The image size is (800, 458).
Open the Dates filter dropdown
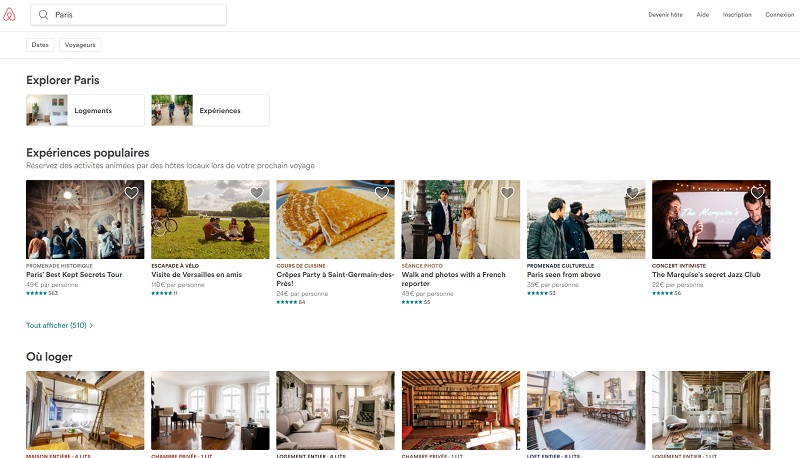pyautogui.click(x=40, y=45)
